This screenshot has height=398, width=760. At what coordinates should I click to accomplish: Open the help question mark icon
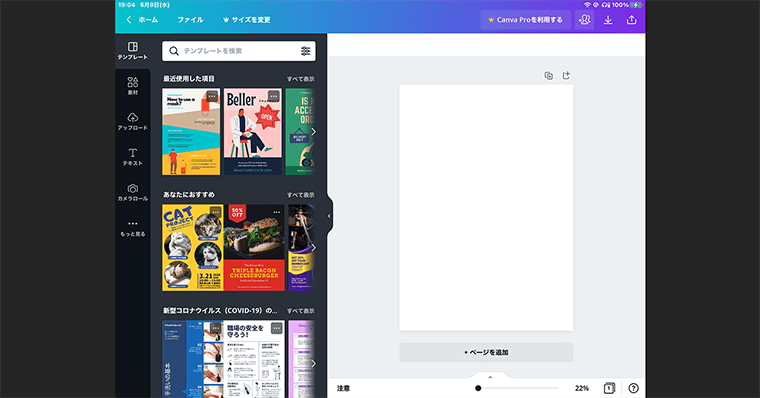click(633, 388)
